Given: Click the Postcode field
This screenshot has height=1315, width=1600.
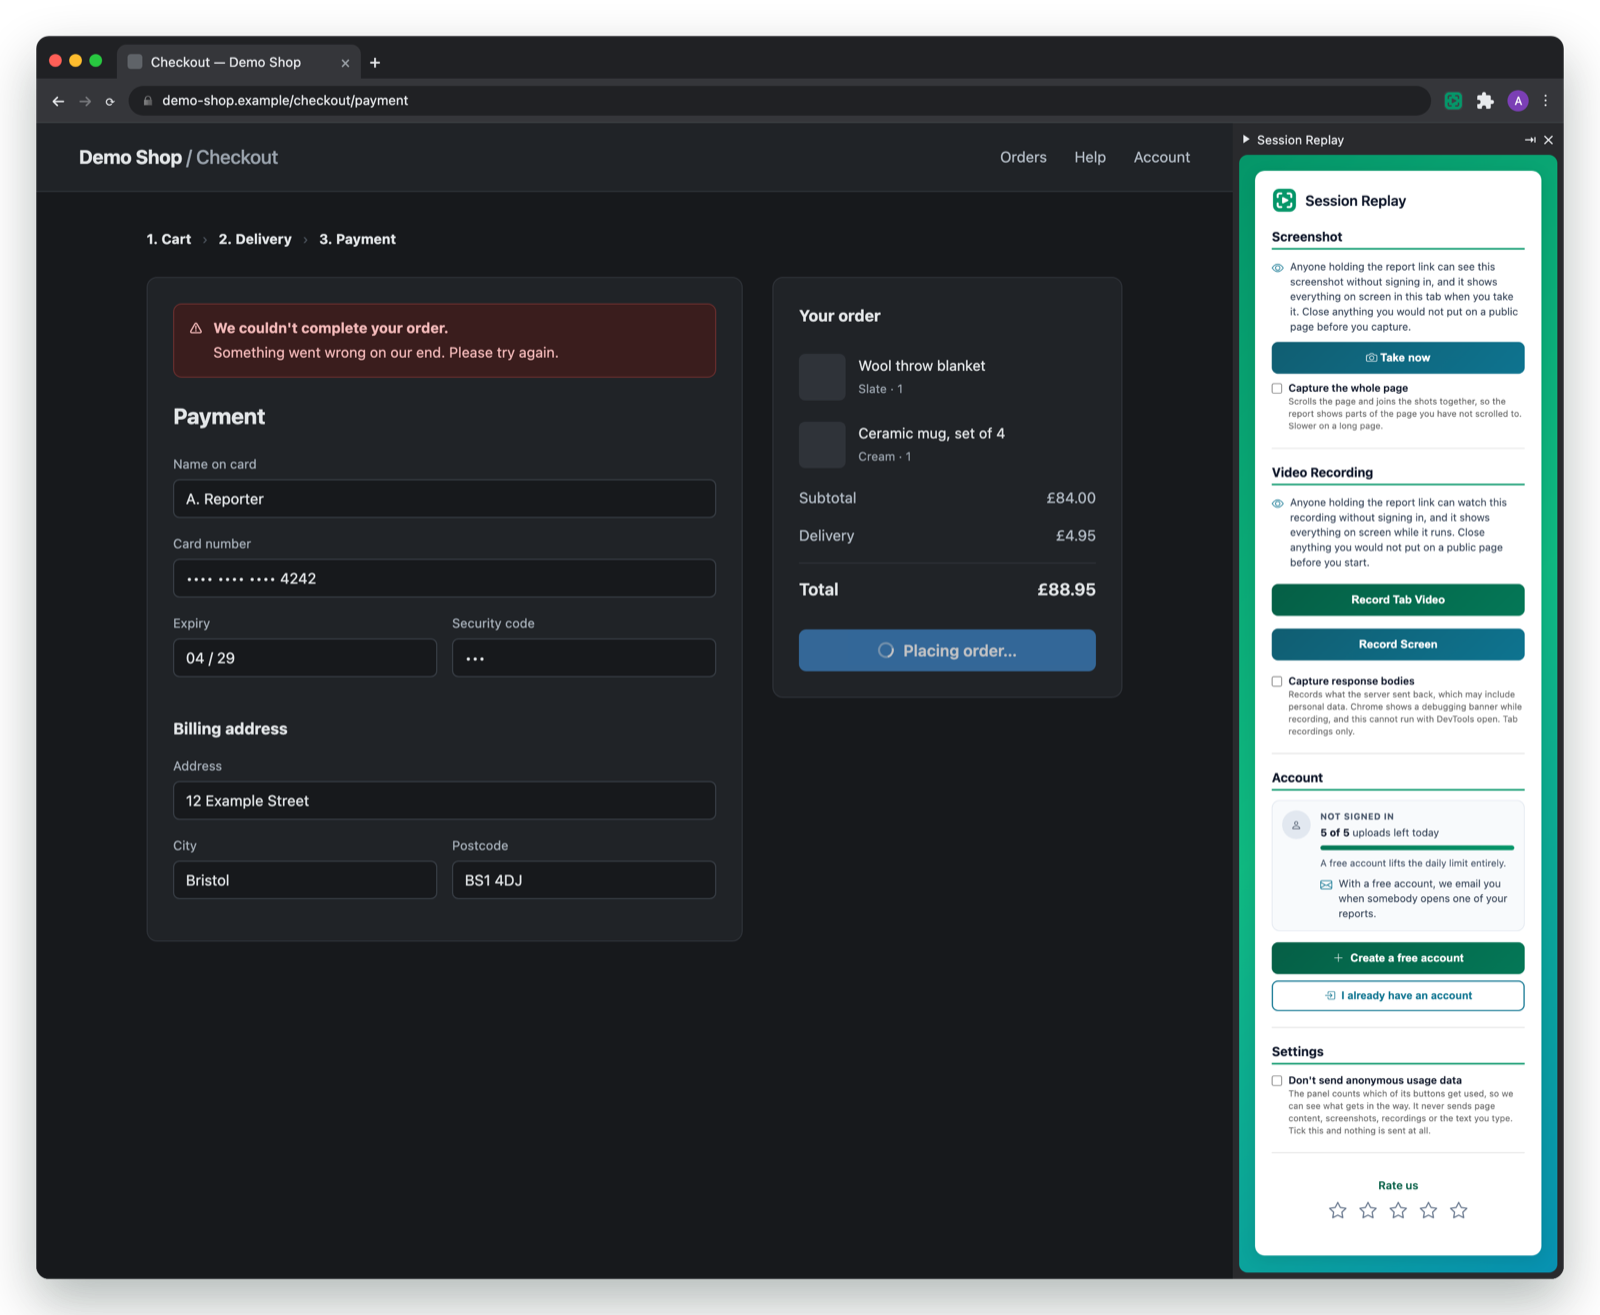Looking at the screenshot, I should tap(584, 880).
